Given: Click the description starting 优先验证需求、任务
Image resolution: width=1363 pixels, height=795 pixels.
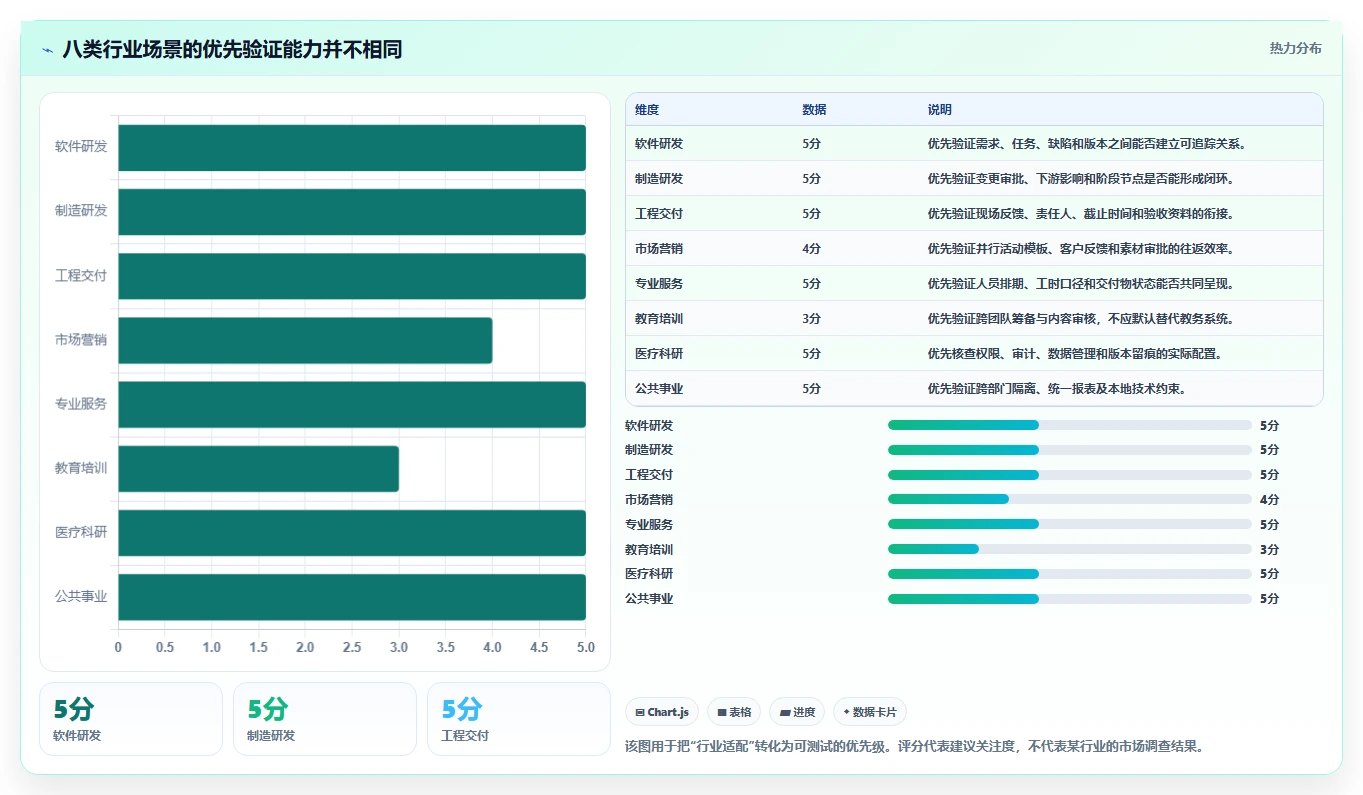Looking at the screenshot, I should click(x=1087, y=144).
